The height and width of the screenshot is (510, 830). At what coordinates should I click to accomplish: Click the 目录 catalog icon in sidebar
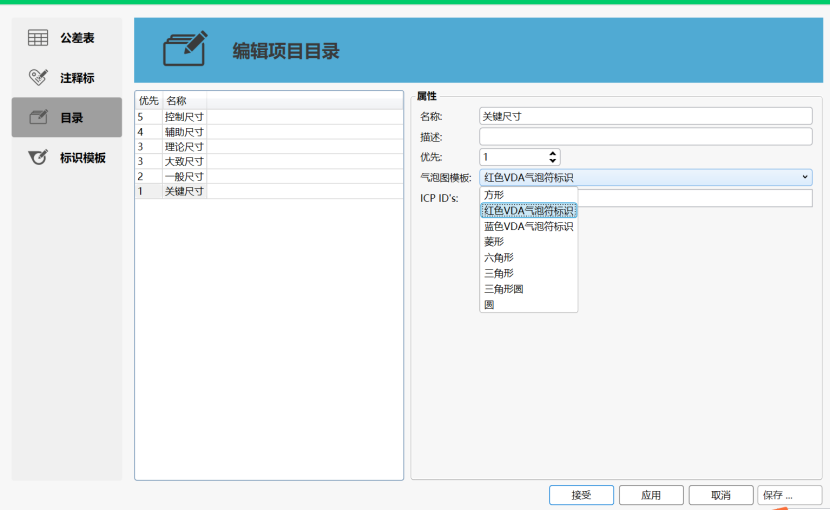tap(38, 117)
